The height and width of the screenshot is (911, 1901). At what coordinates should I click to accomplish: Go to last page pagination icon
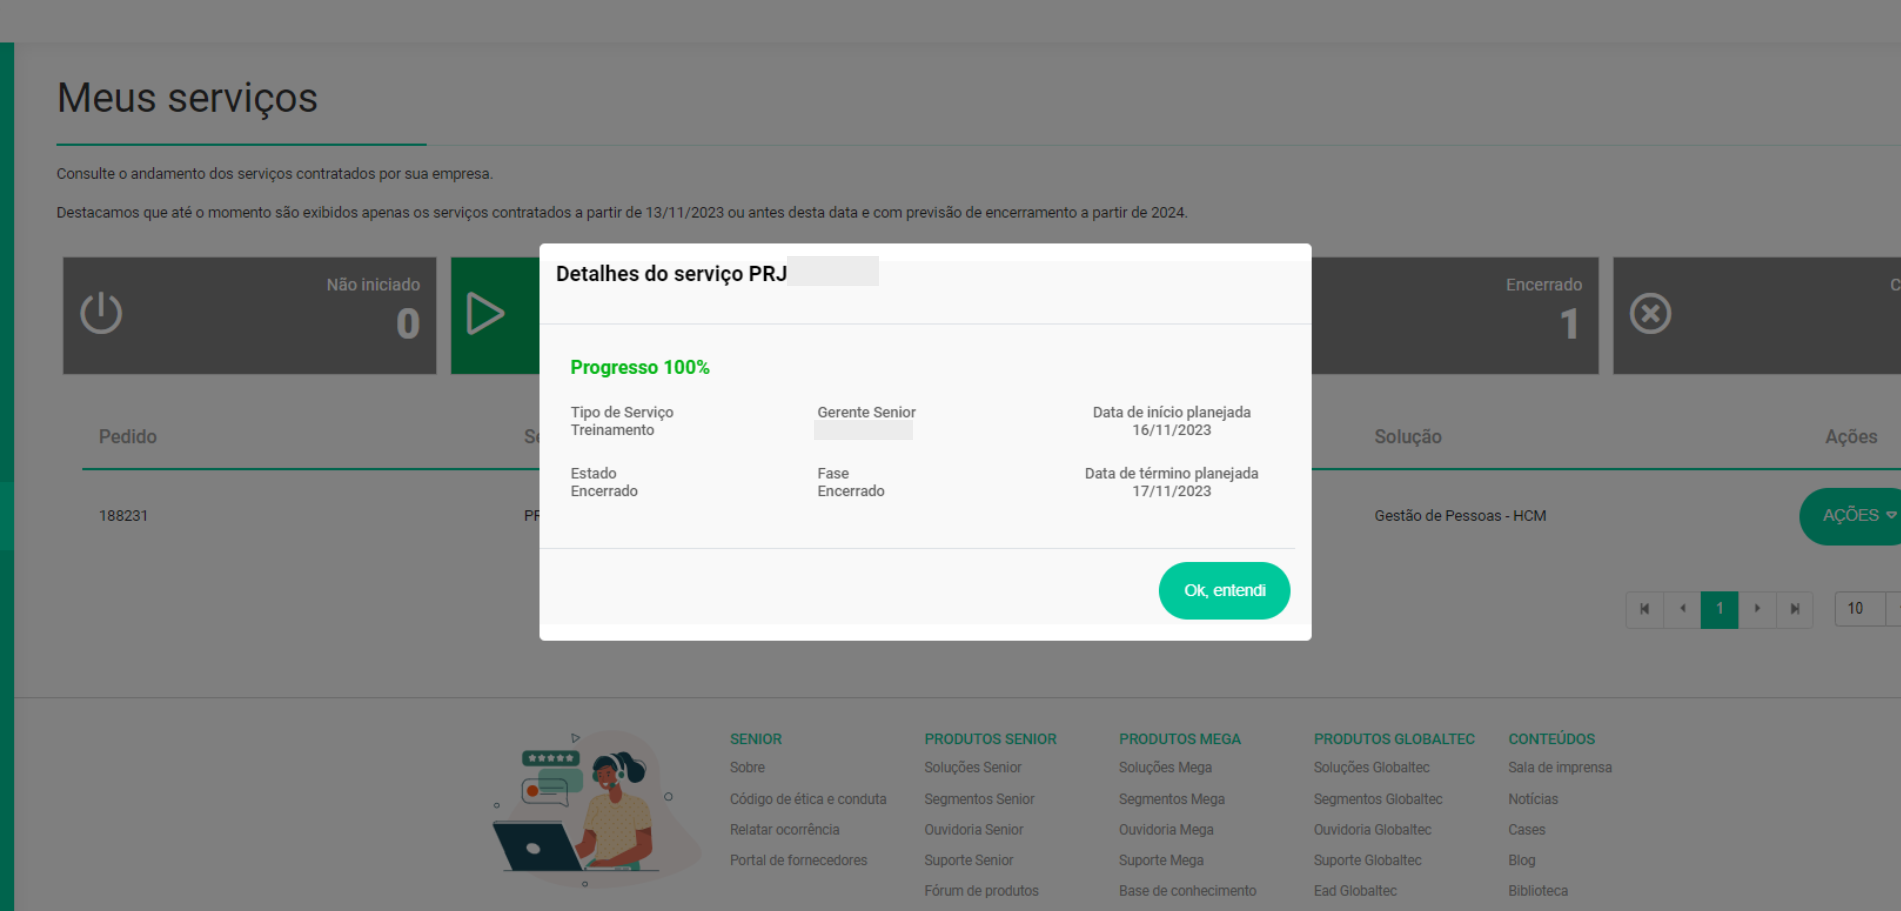coord(1795,609)
